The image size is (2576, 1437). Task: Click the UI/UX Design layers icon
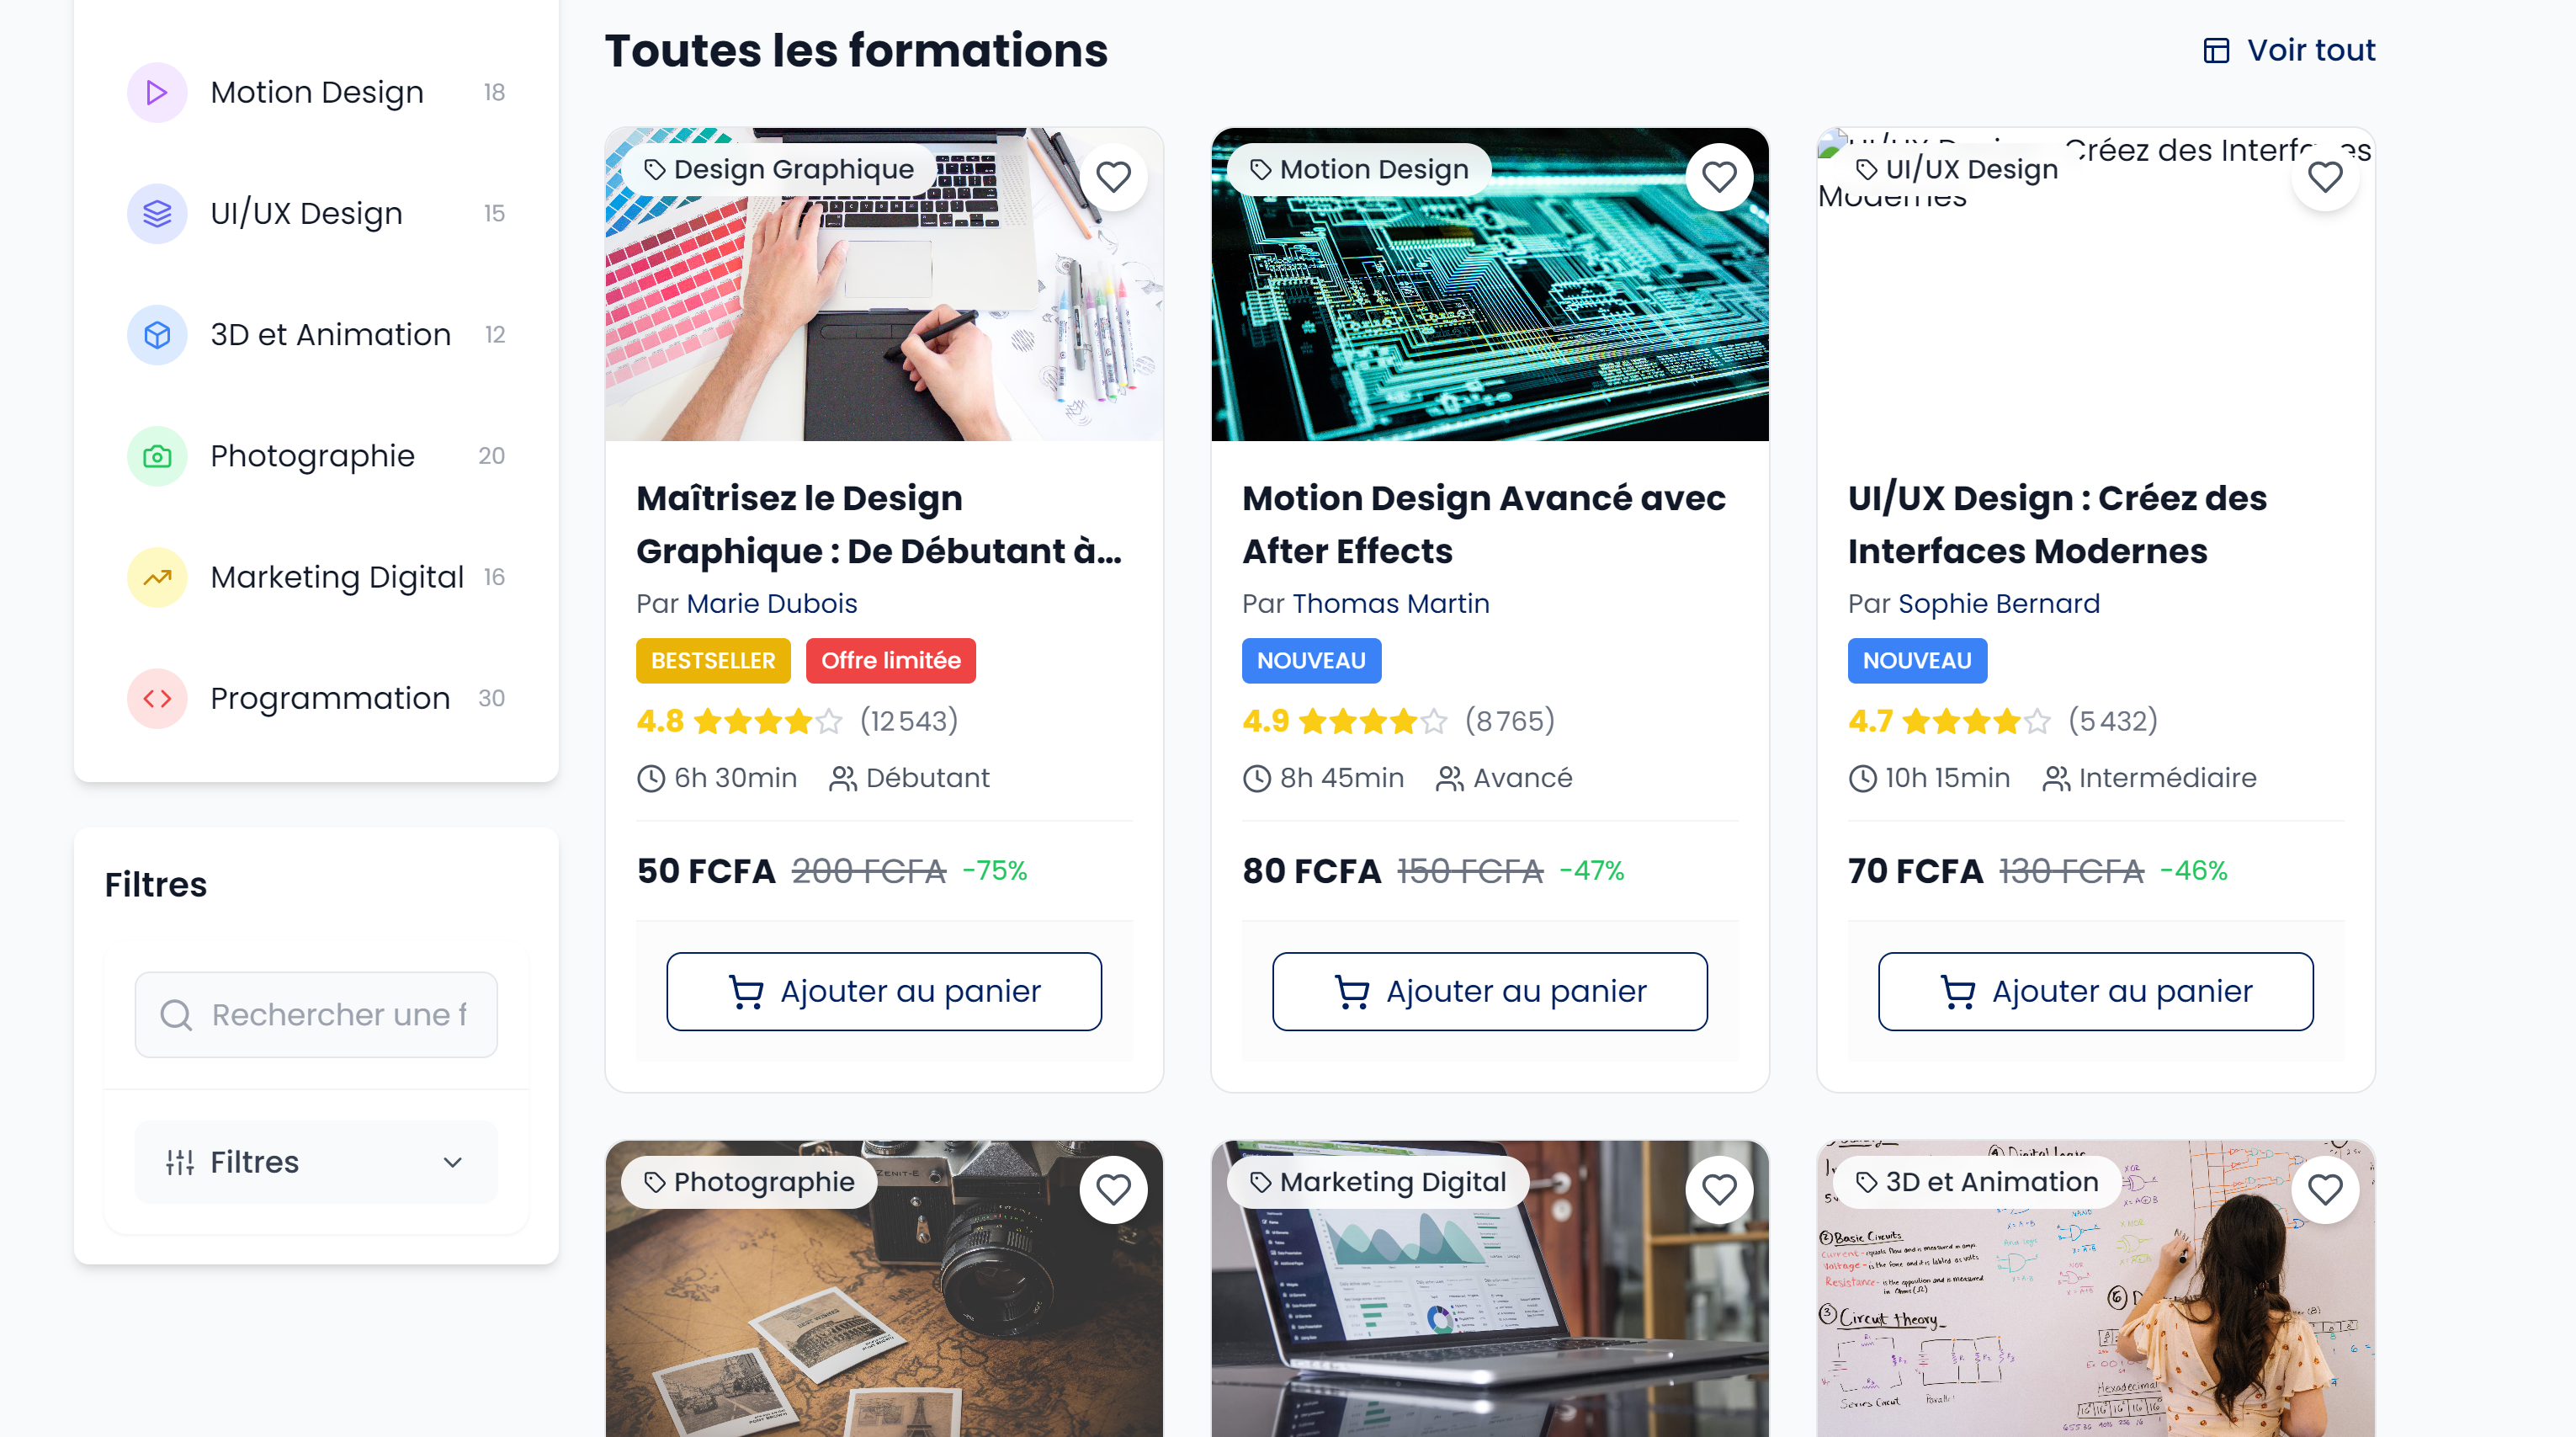tap(157, 213)
